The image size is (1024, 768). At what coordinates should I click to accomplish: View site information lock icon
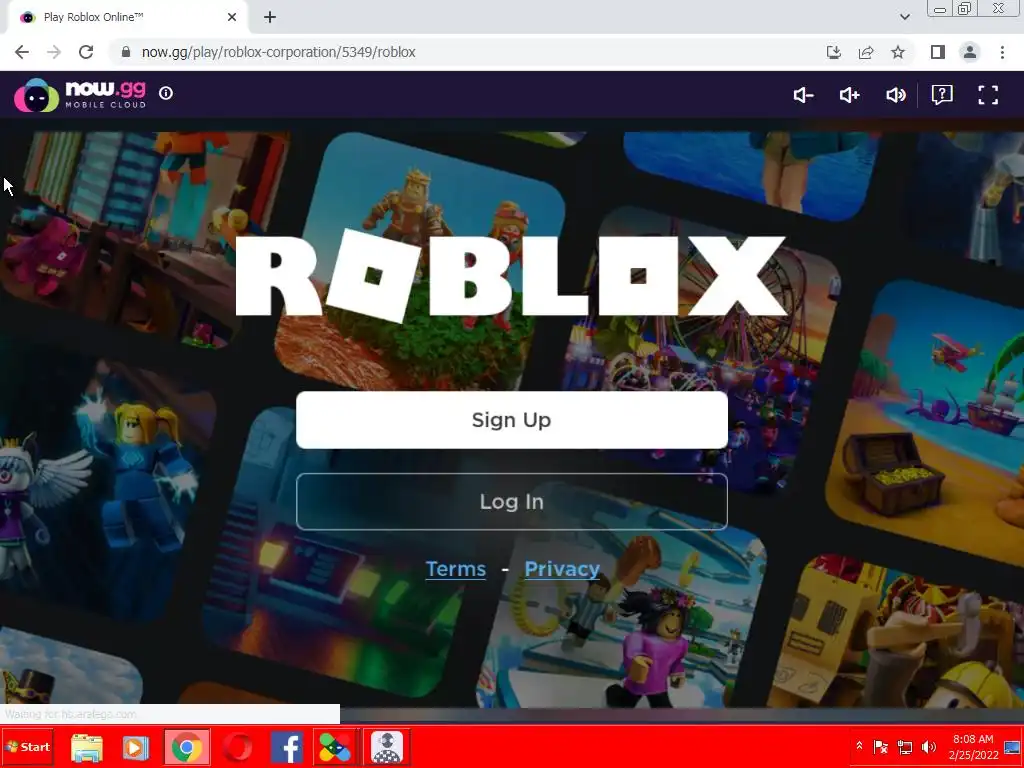point(126,52)
